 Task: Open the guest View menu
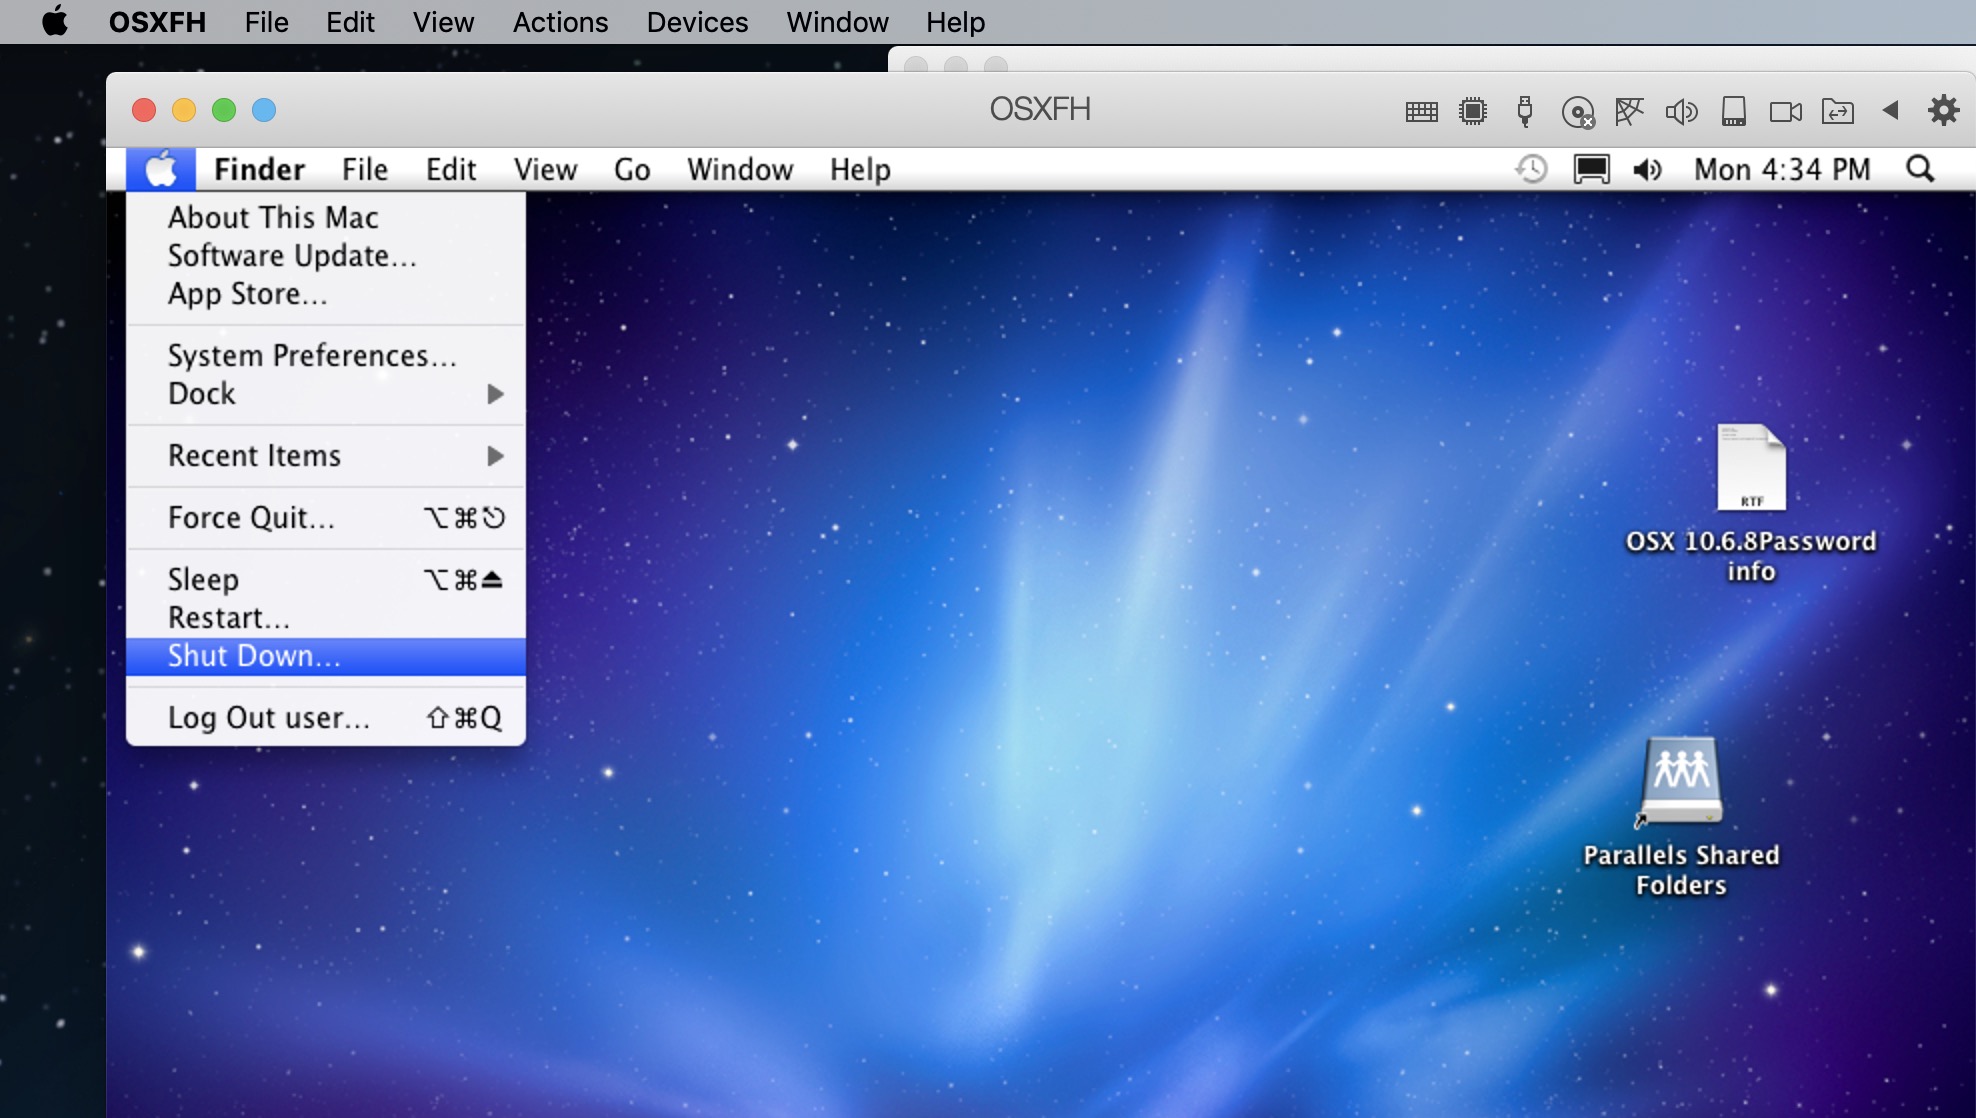(545, 170)
